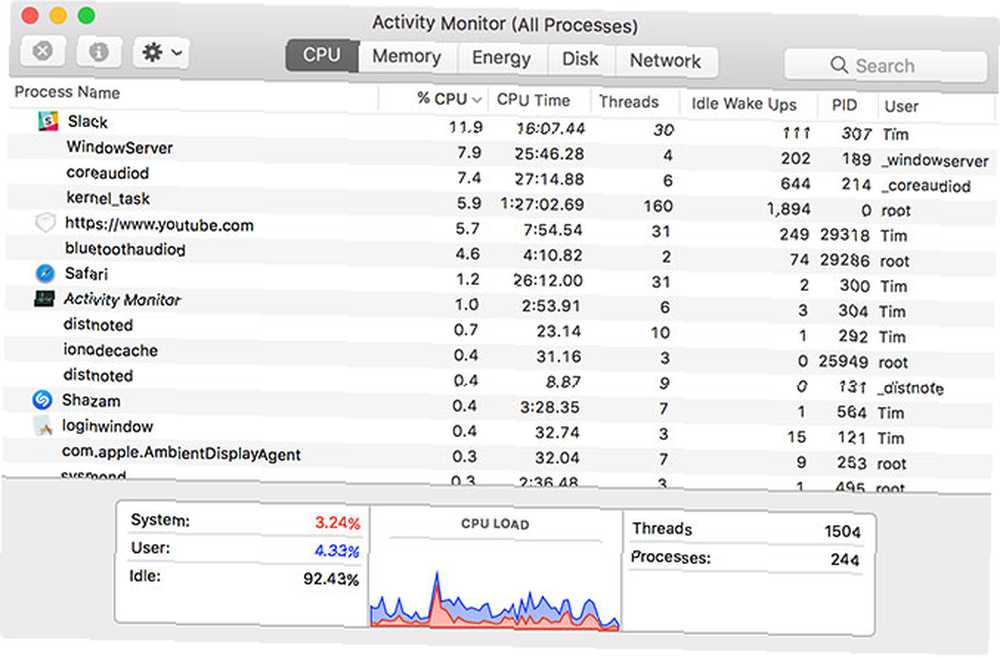This screenshot has width=1000, height=658.
Task: Click the 1,894 idle wake ups value
Action: 788,208
